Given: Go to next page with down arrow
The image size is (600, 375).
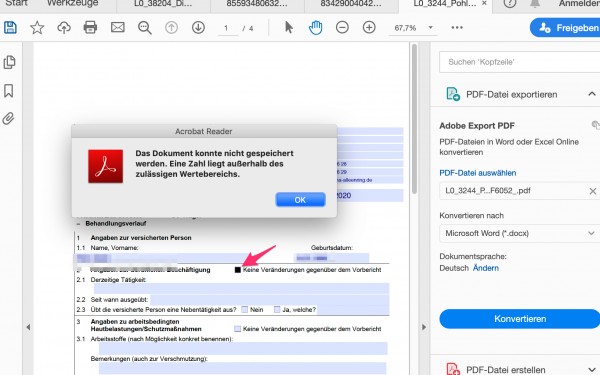Looking at the screenshot, I should [x=198, y=28].
